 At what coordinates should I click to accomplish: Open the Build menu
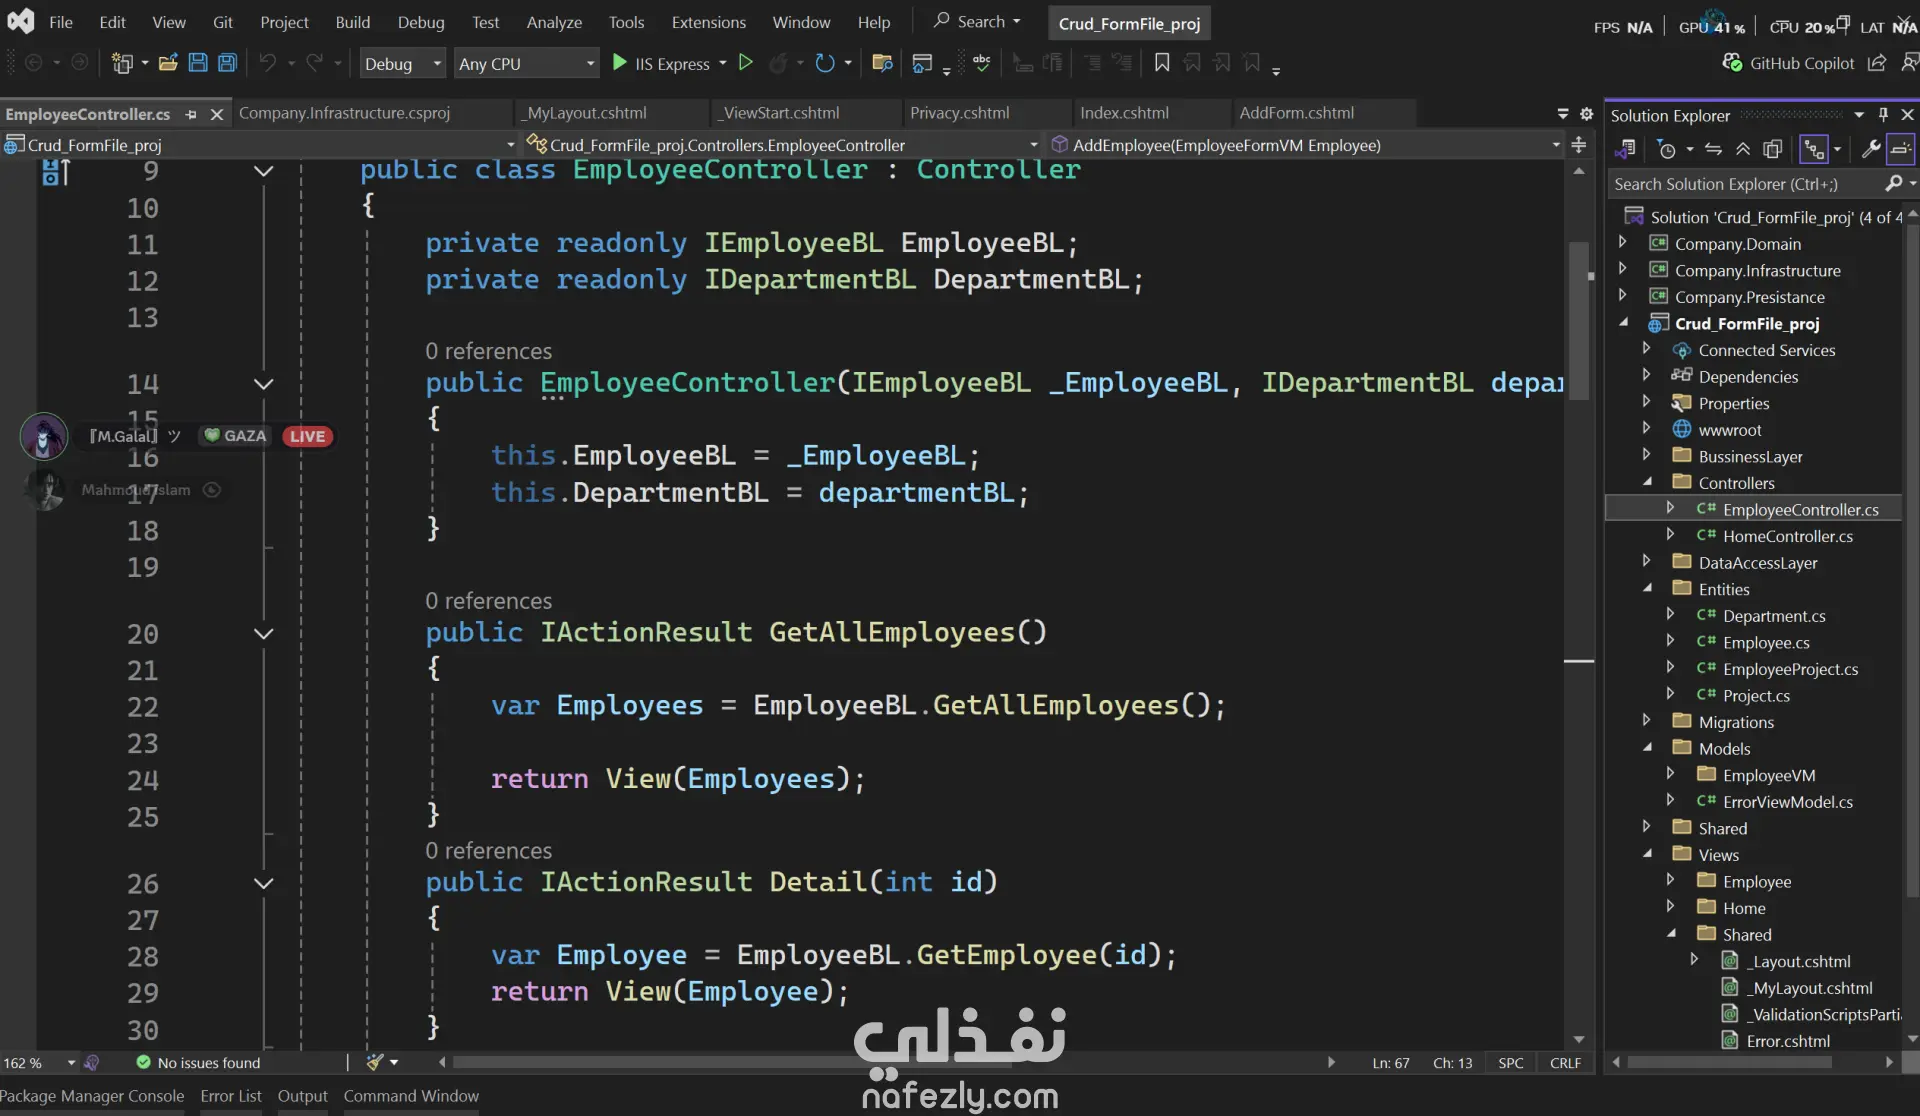(x=352, y=22)
